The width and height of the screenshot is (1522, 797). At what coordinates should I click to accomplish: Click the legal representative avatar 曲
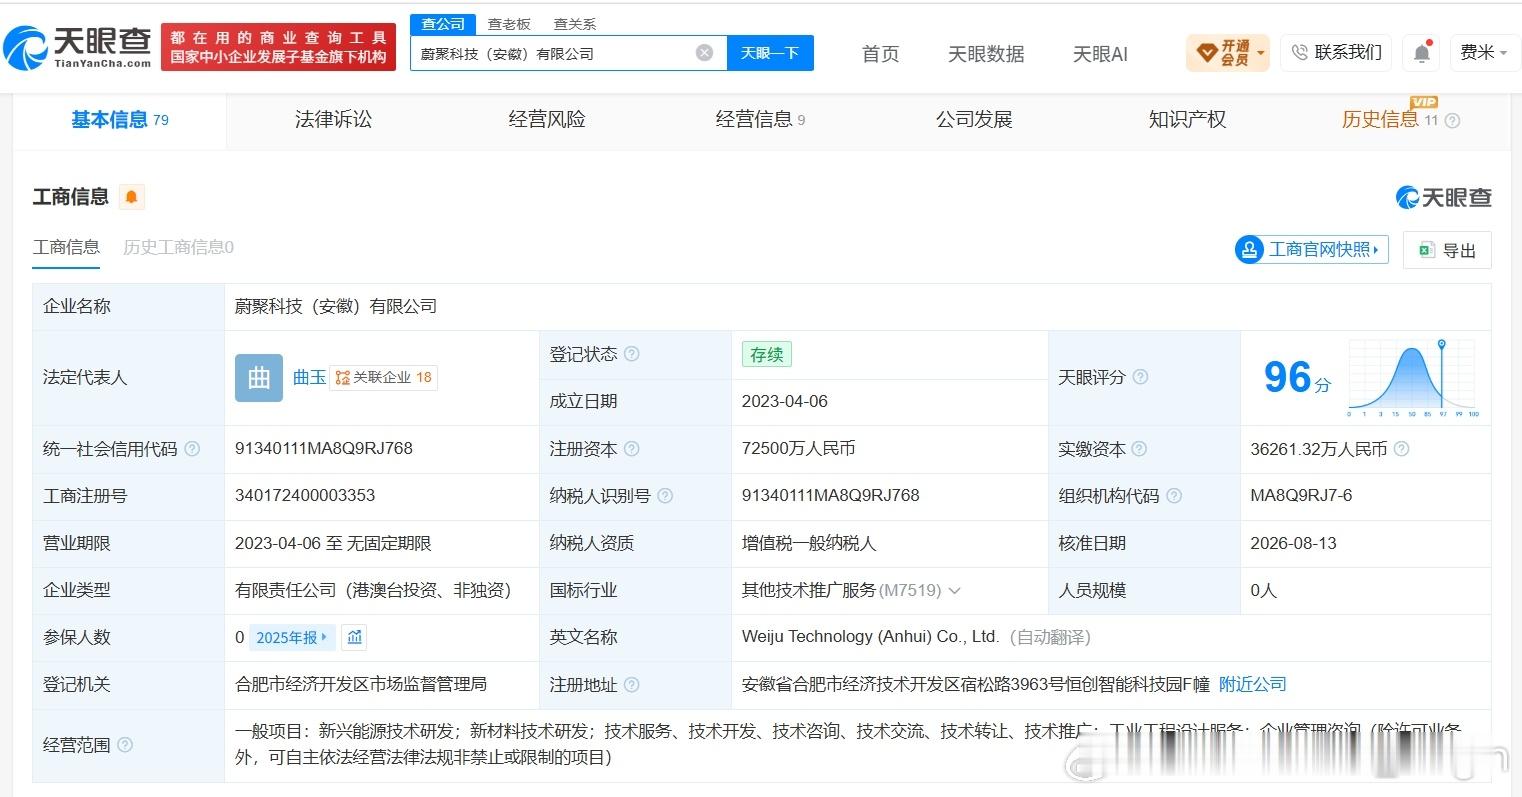click(x=259, y=378)
